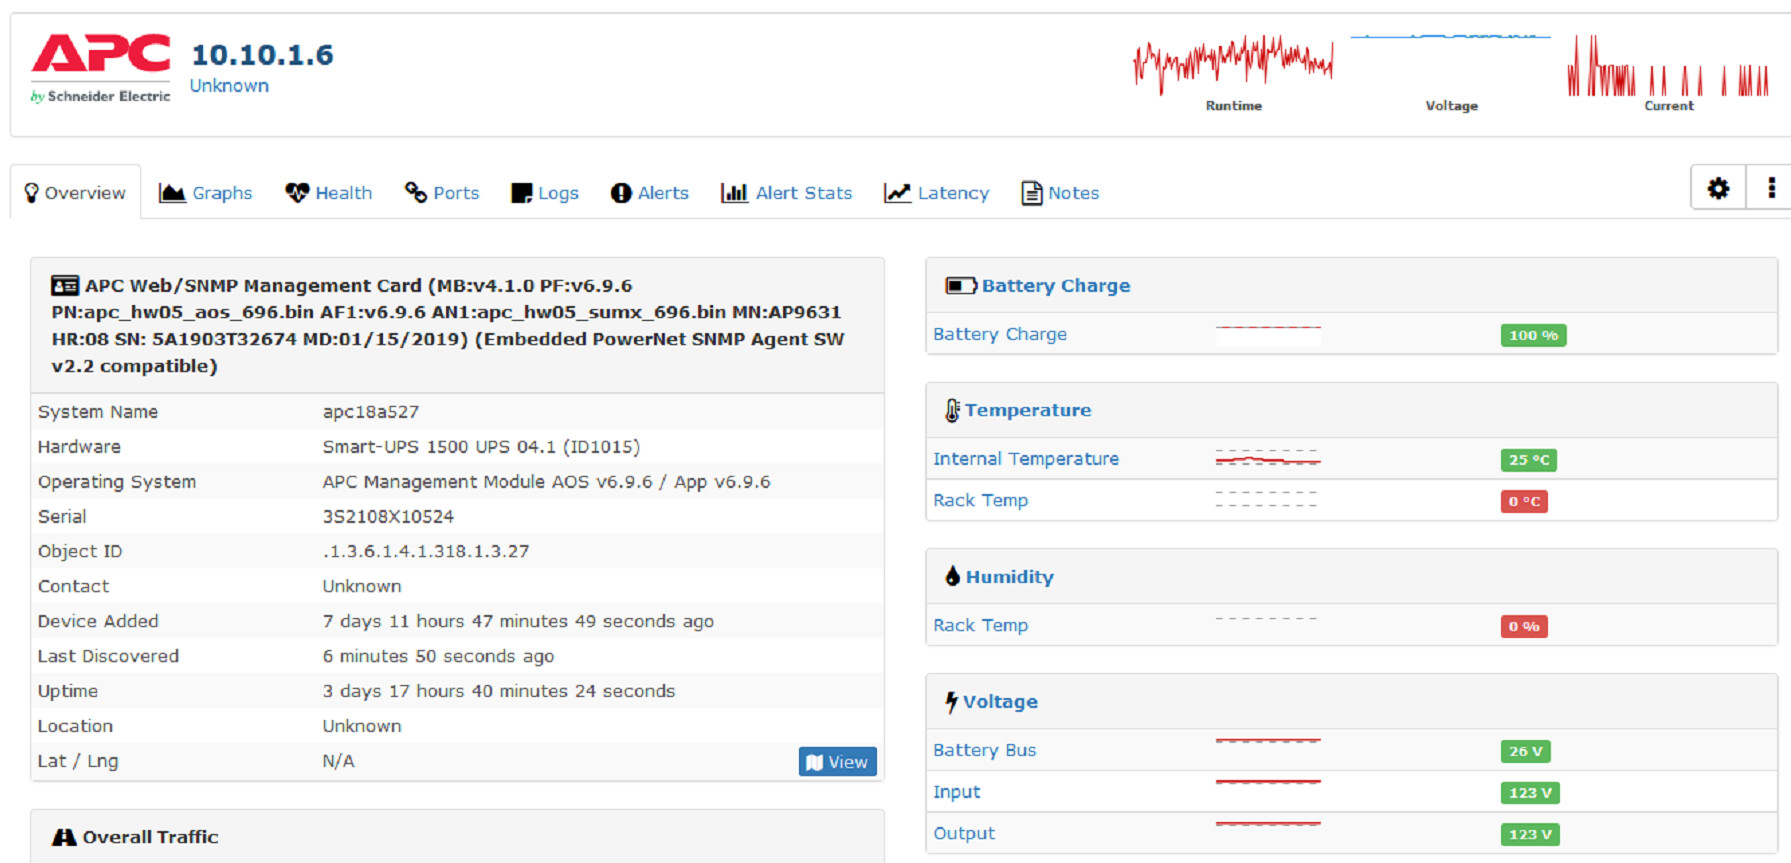The width and height of the screenshot is (1791, 863).
Task: Open the Battery Bus voltage link
Action: point(984,750)
